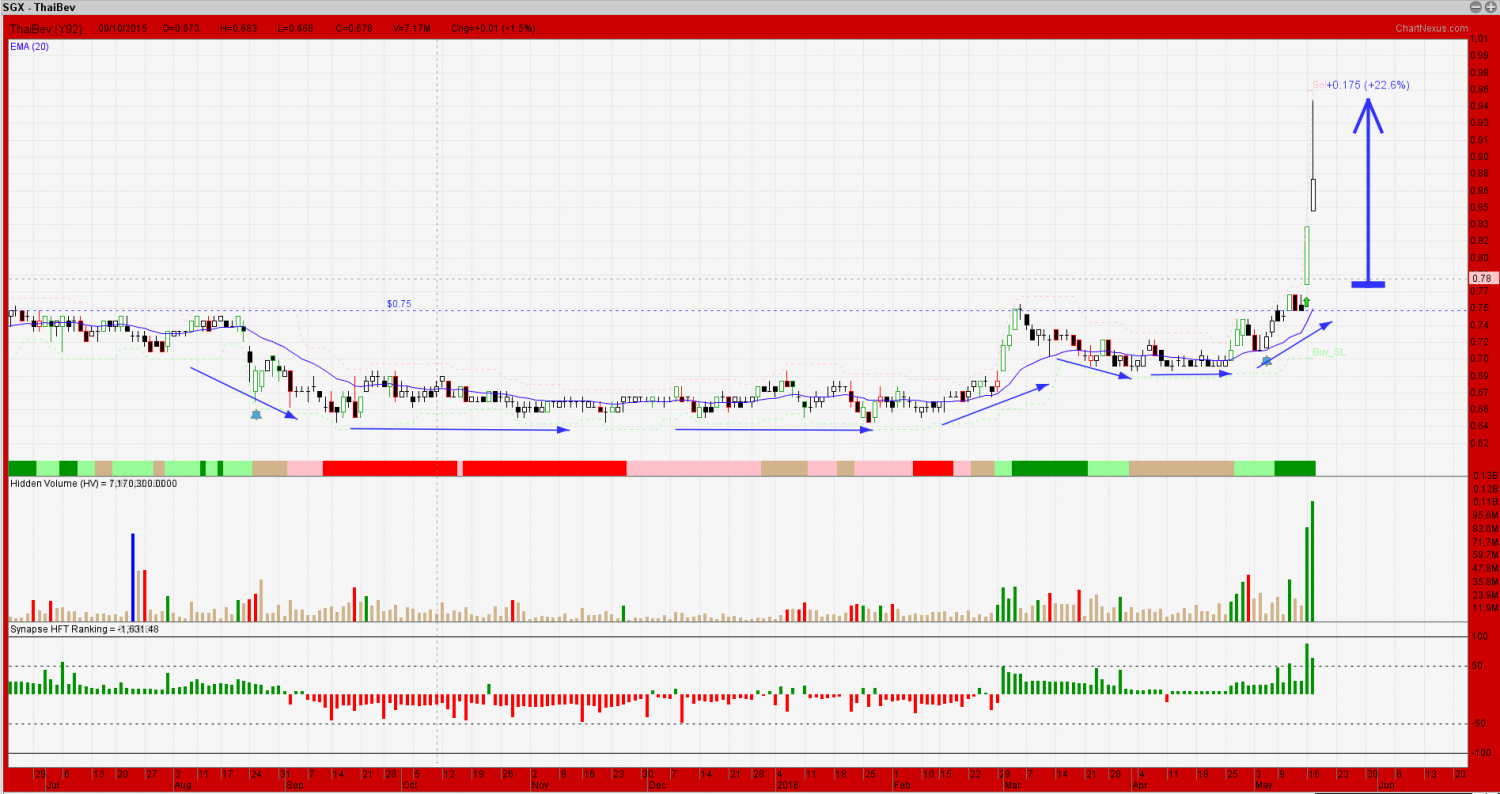Image resolution: width=1500 pixels, height=794 pixels.
Task: Click the long red segment of trend color bar
Action: [545, 468]
